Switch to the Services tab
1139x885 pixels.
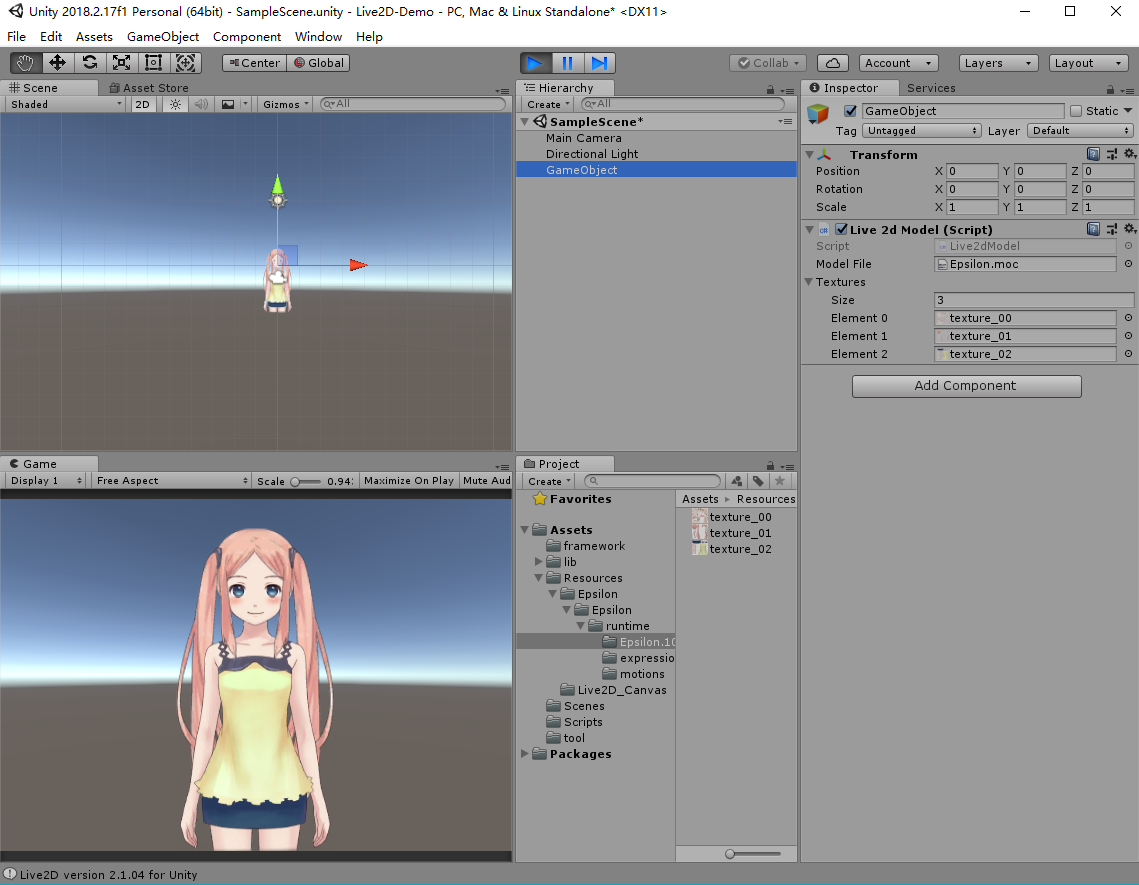[931, 88]
